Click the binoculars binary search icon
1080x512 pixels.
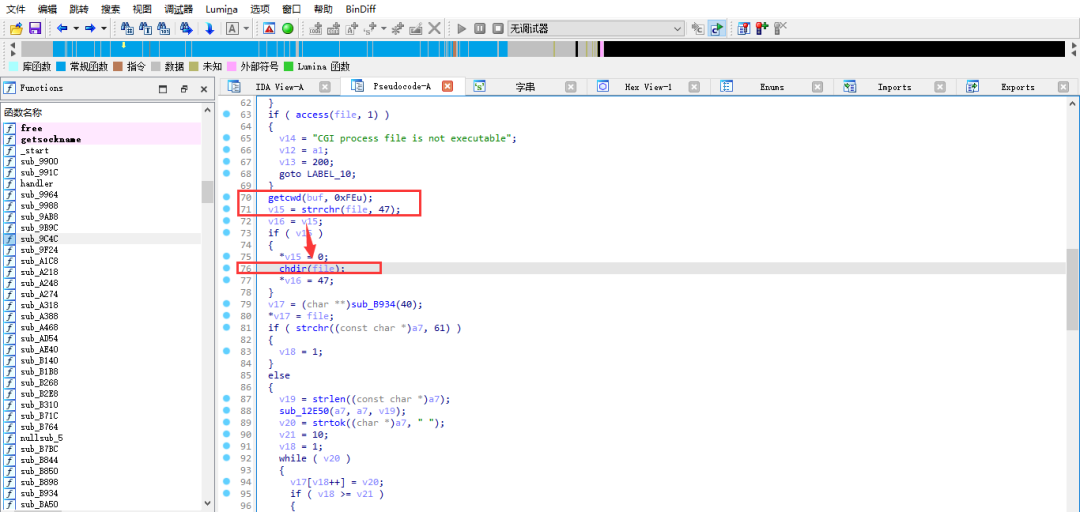(163, 28)
